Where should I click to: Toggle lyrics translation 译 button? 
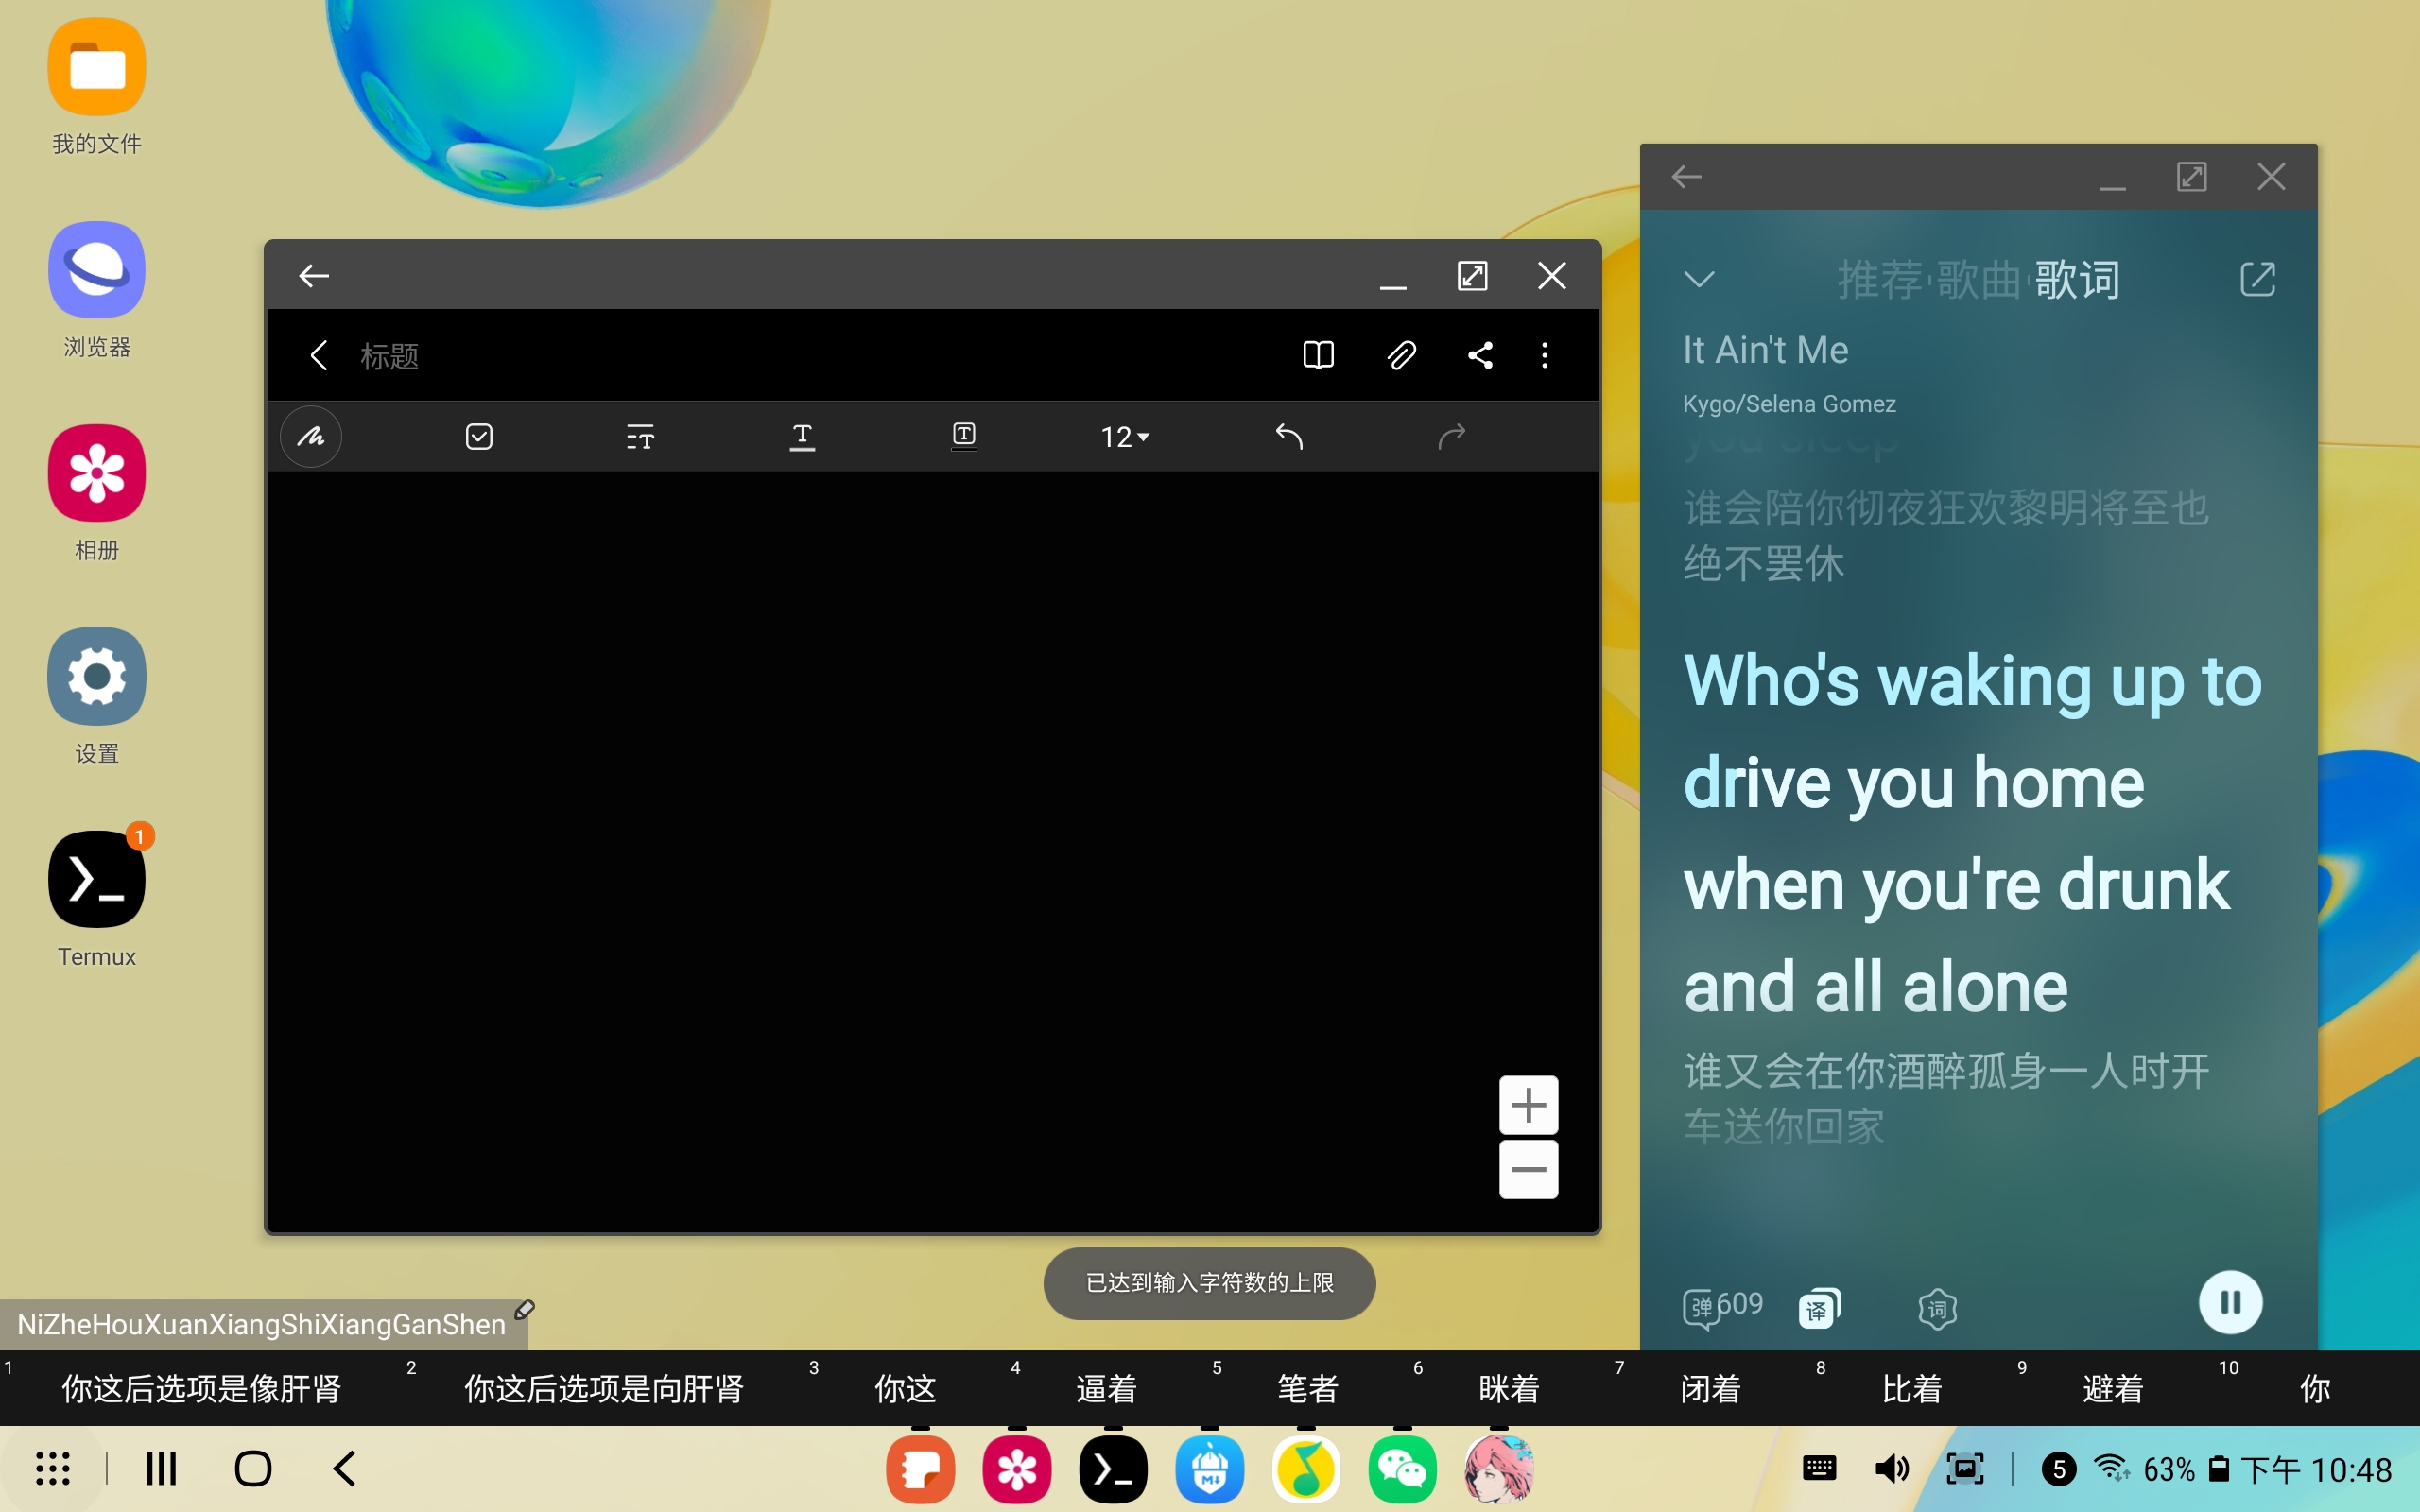tap(1818, 1308)
